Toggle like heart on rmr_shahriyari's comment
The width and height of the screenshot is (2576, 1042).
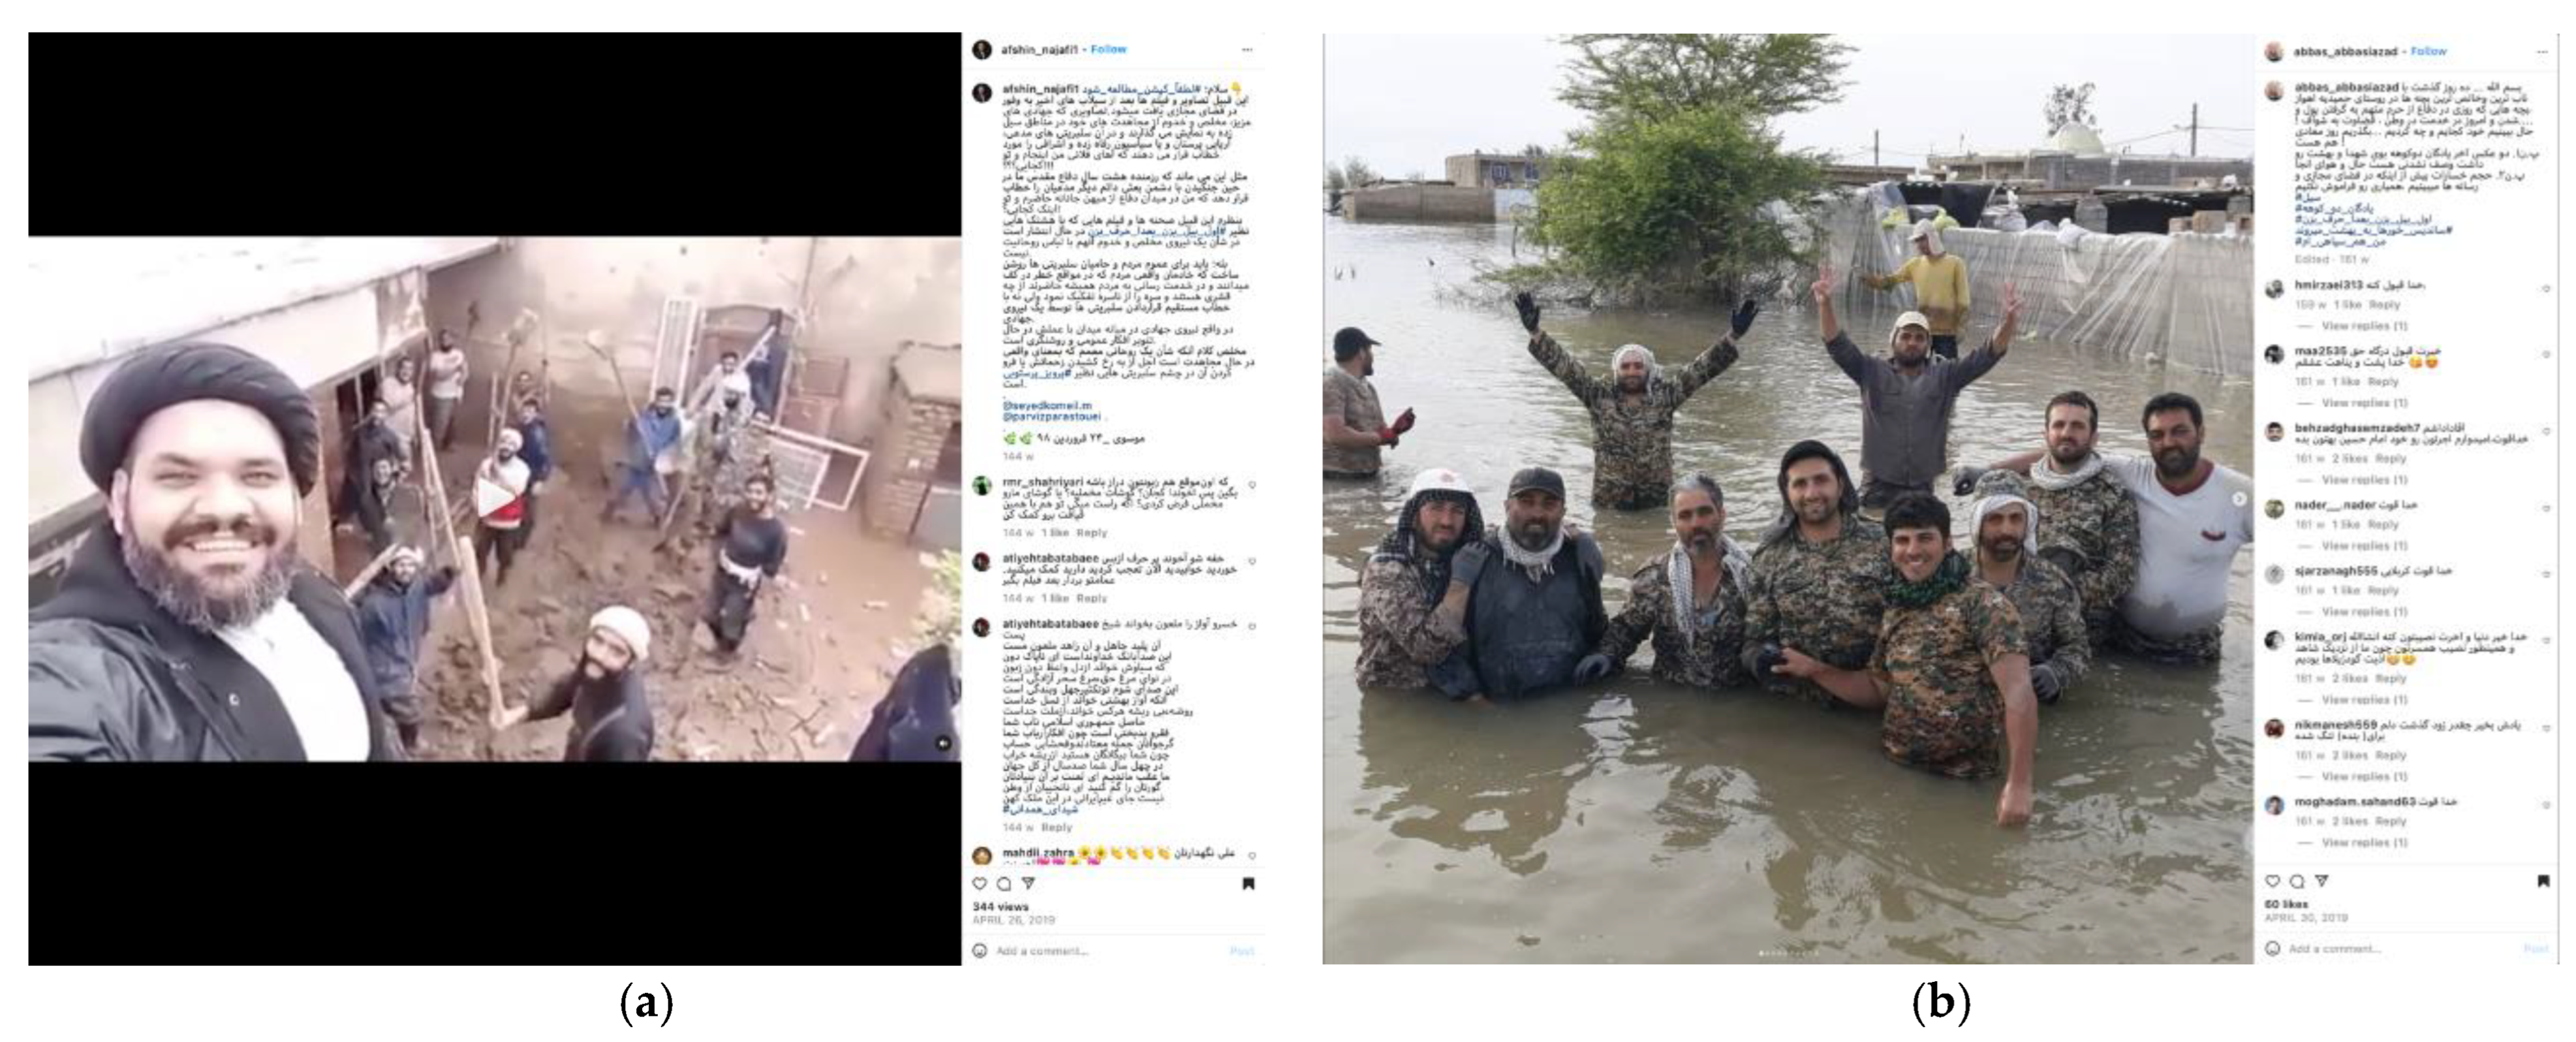tap(1252, 485)
